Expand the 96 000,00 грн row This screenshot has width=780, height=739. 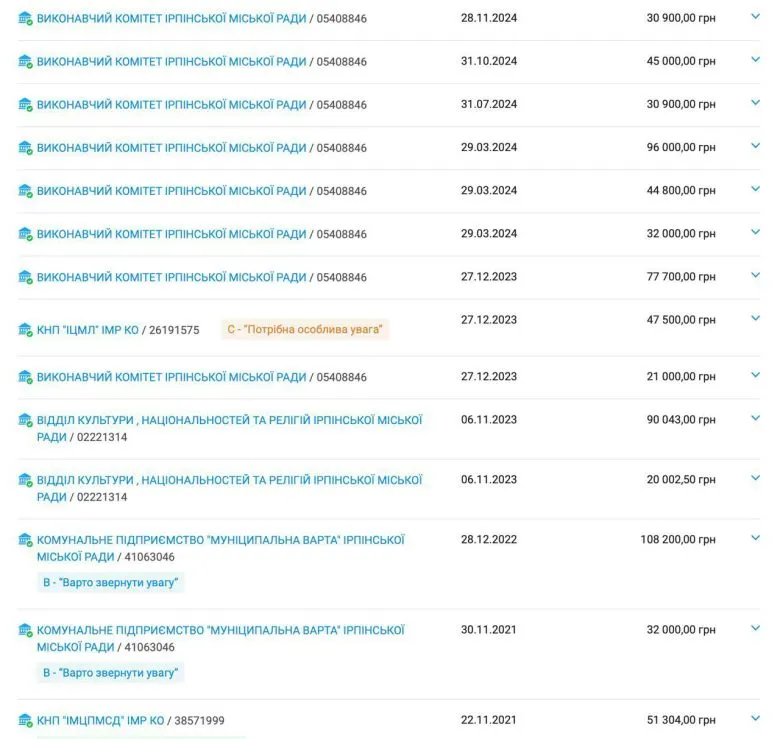click(x=756, y=146)
